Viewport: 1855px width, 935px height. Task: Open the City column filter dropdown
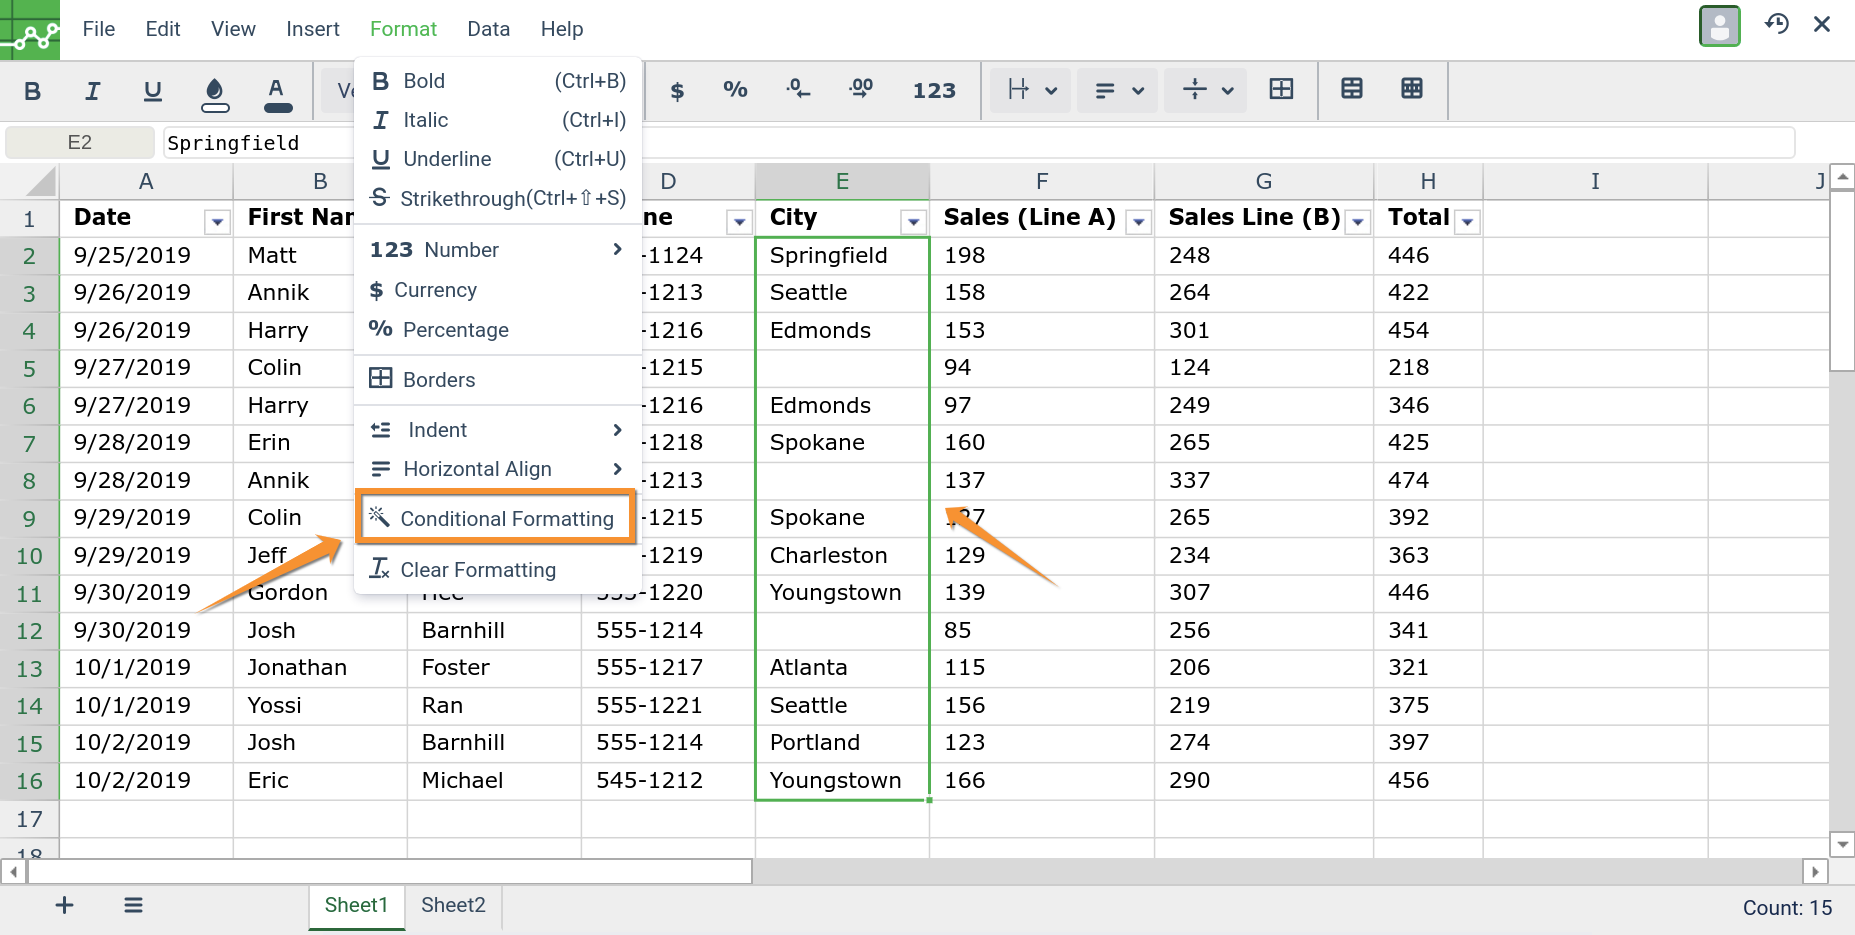point(912,220)
